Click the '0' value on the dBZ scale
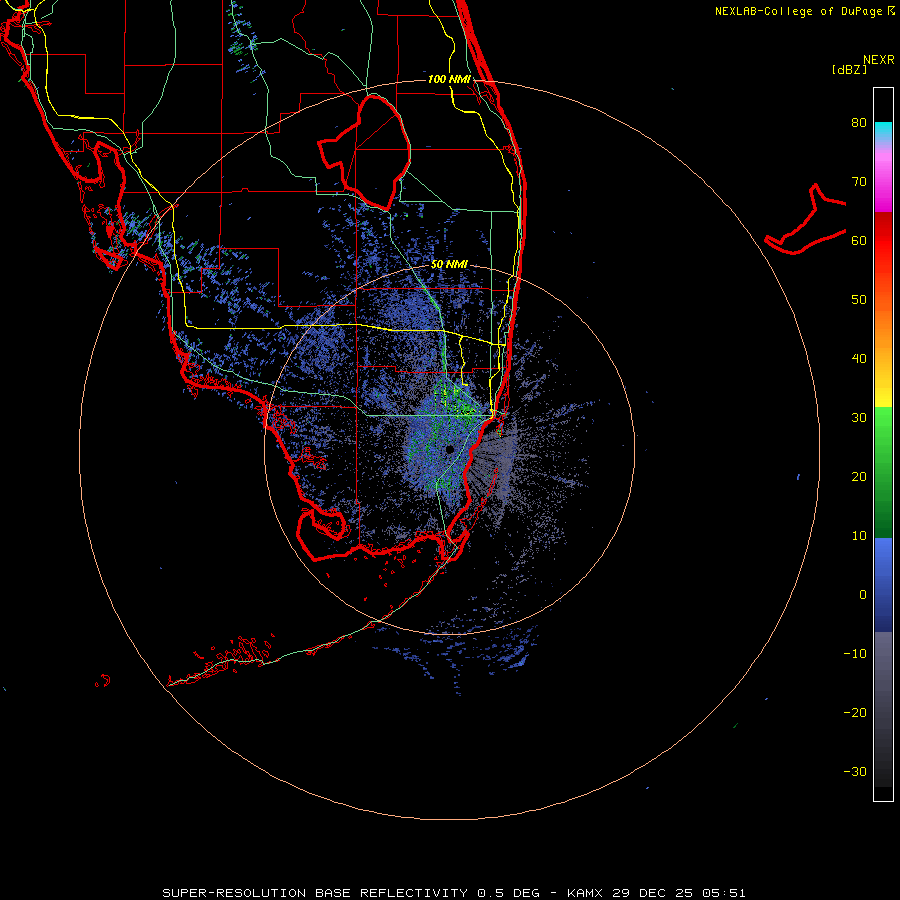 click(x=863, y=595)
